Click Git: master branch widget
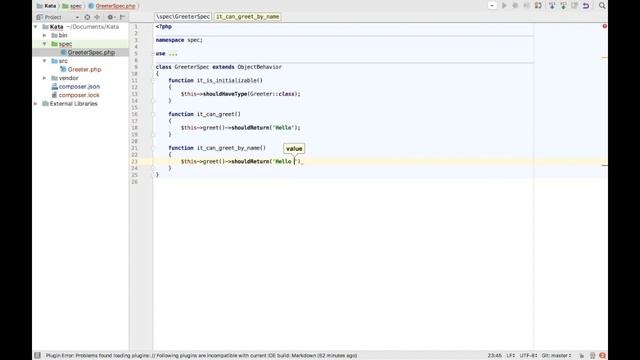Viewport: 640px width, 360px height. tap(556, 356)
